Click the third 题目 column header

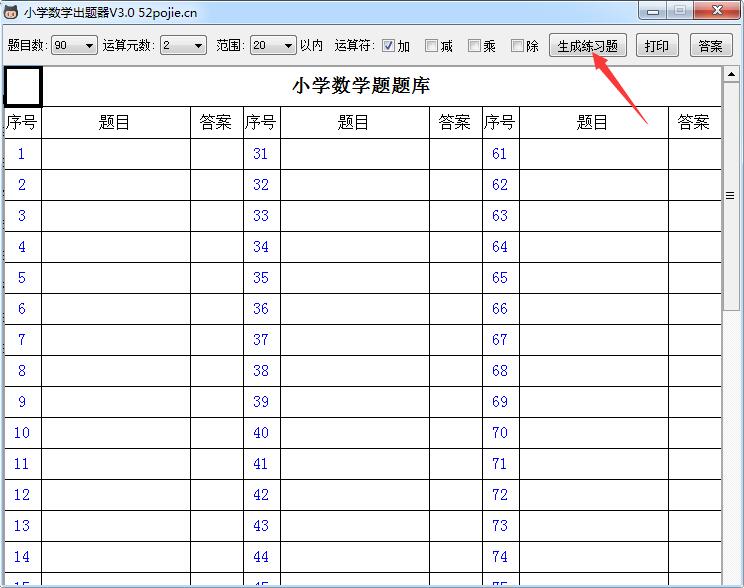click(x=594, y=122)
